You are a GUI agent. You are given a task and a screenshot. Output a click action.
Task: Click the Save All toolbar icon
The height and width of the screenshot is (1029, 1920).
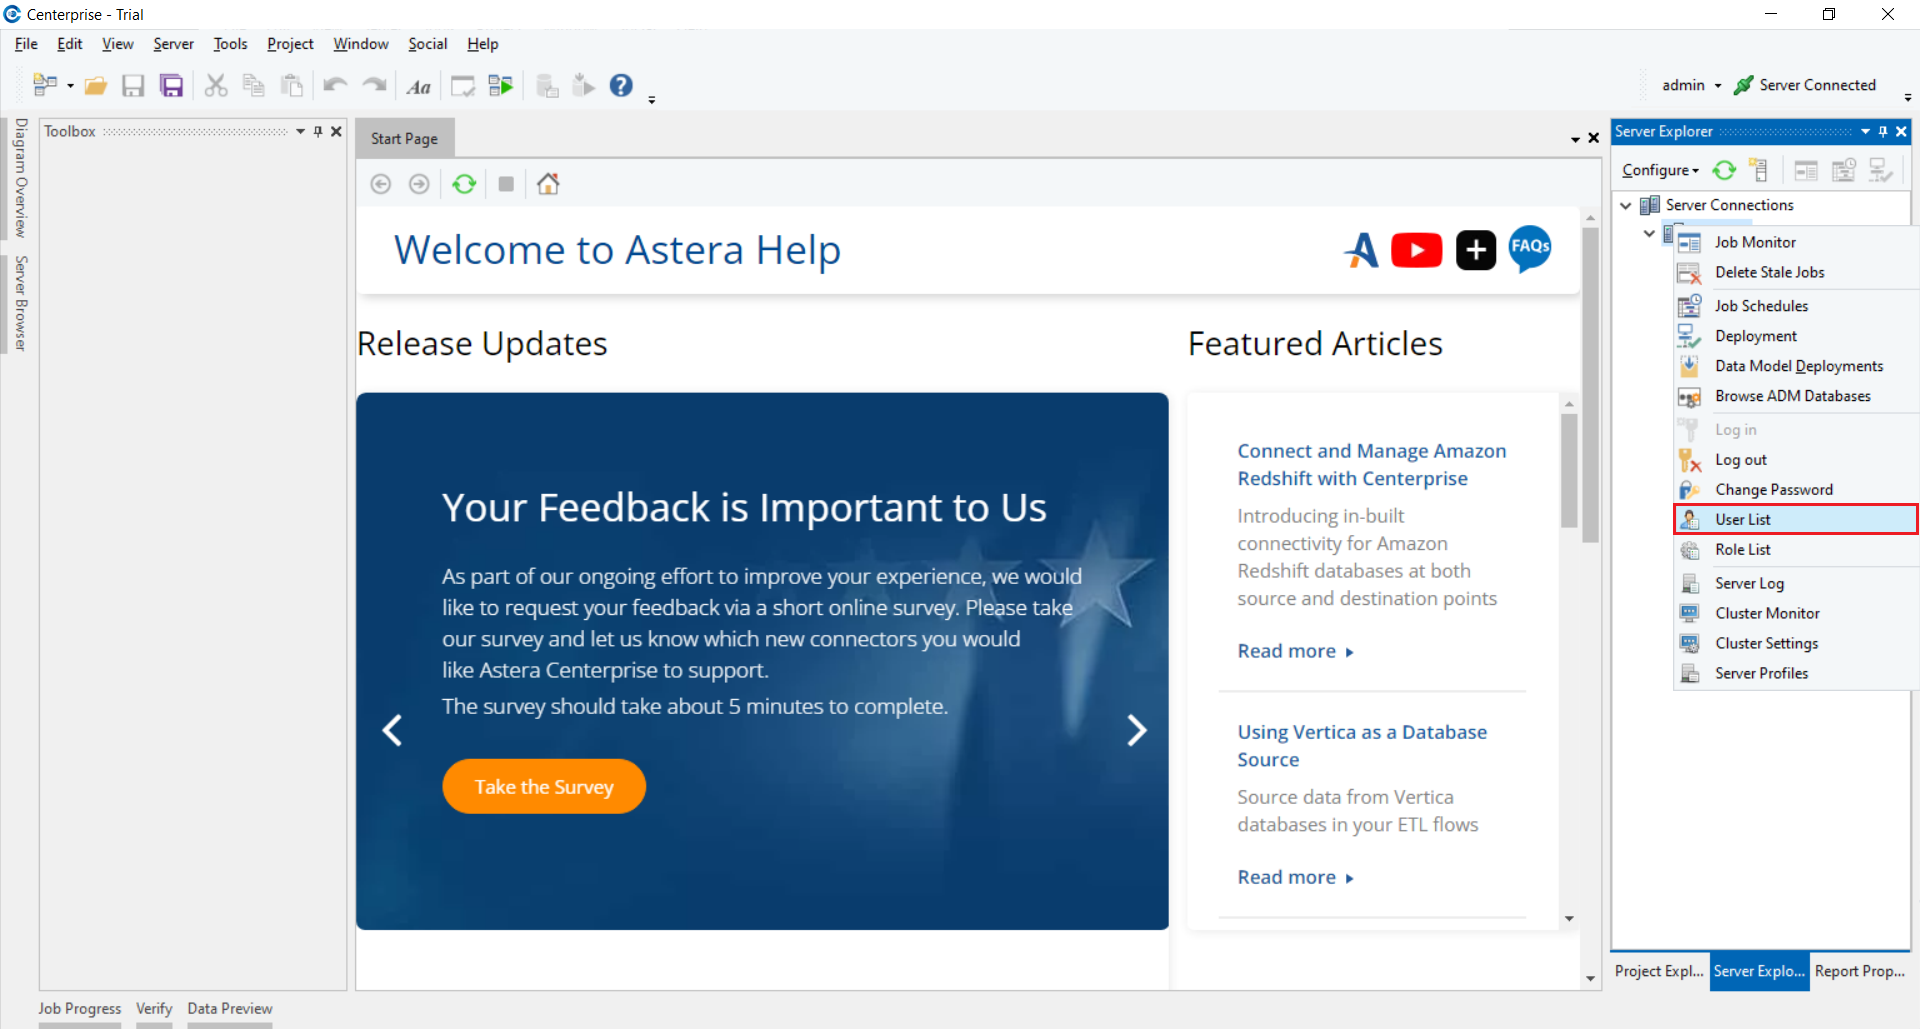(x=172, y=86)
